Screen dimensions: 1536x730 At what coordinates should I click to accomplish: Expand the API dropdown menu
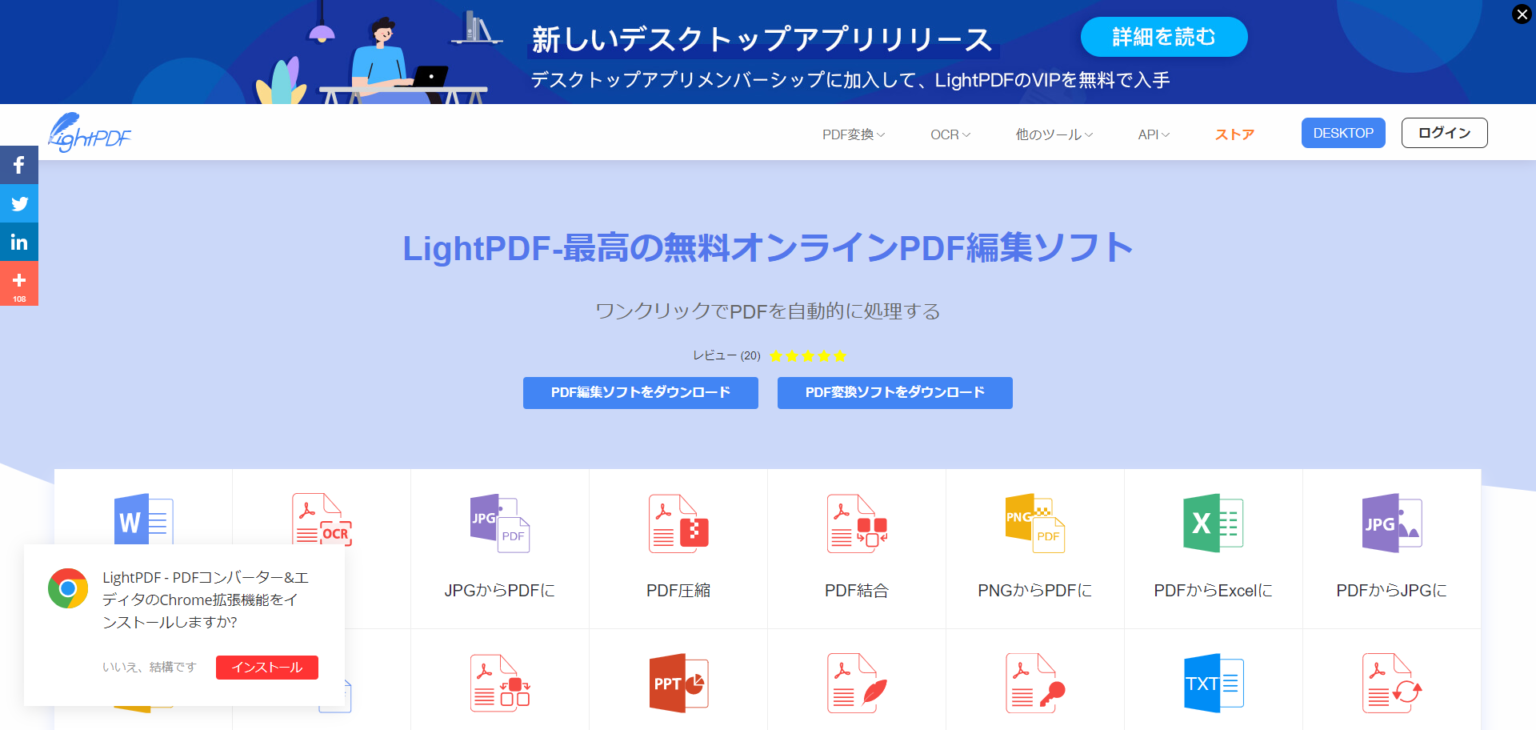tap(1153, 134)
